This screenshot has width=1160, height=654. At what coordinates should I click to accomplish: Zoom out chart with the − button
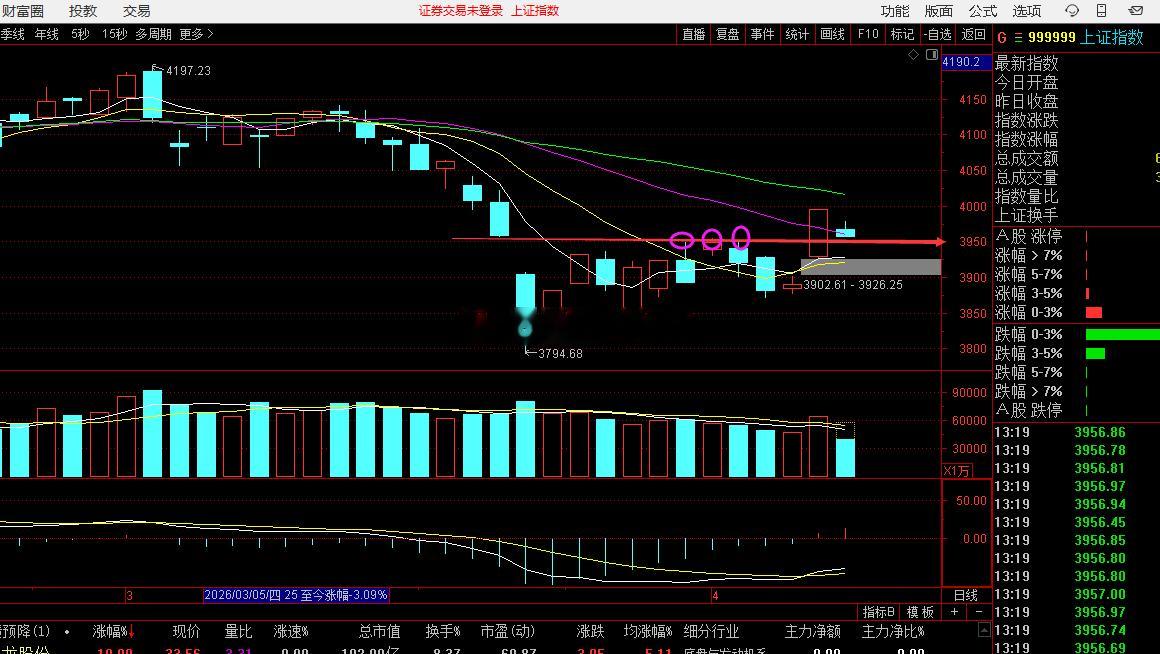tap(979, 612)
